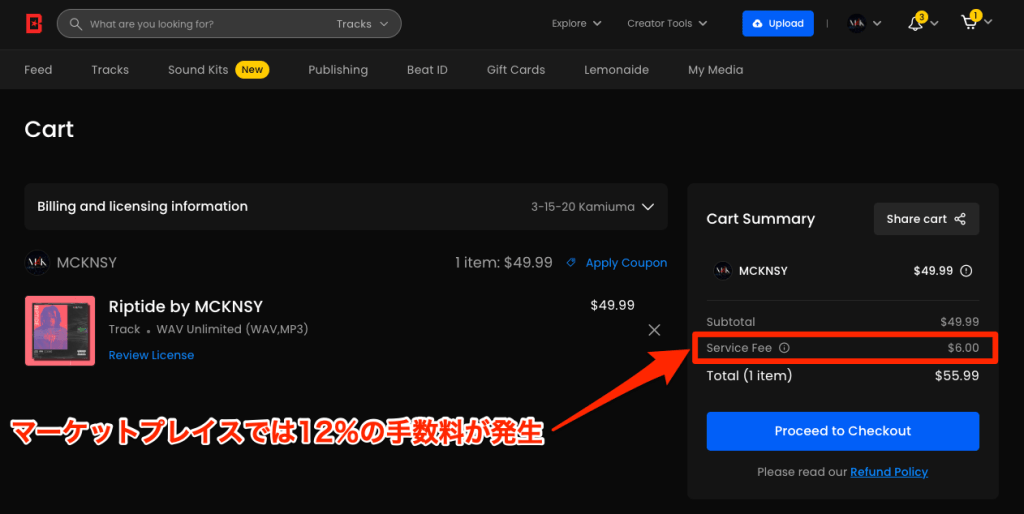
Task: Expand the Explore menu
Action: pos(577,23)
